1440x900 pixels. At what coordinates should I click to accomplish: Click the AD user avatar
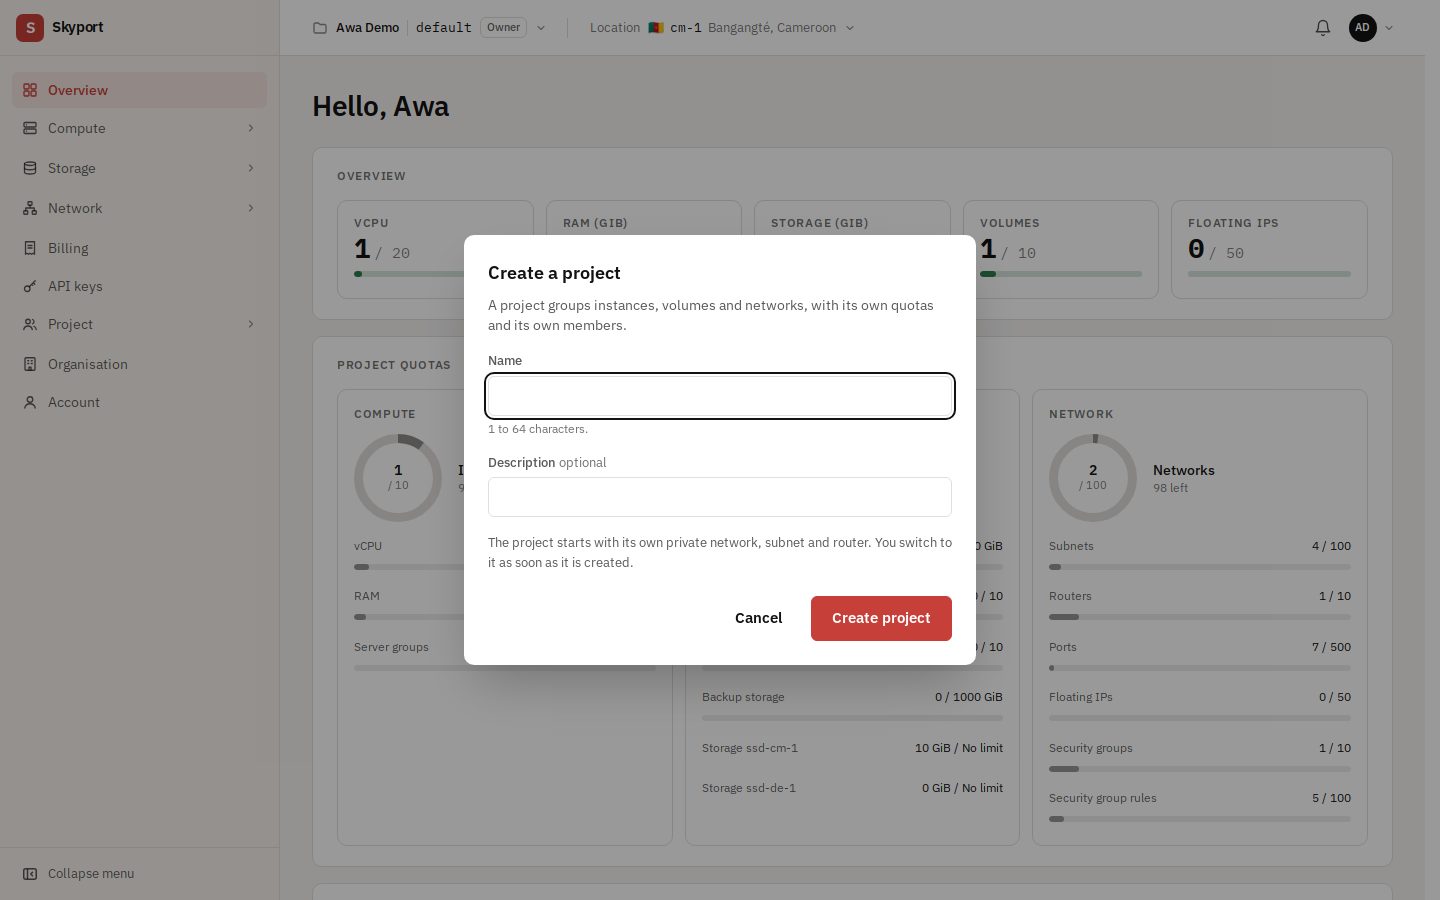coord(1362,28)
